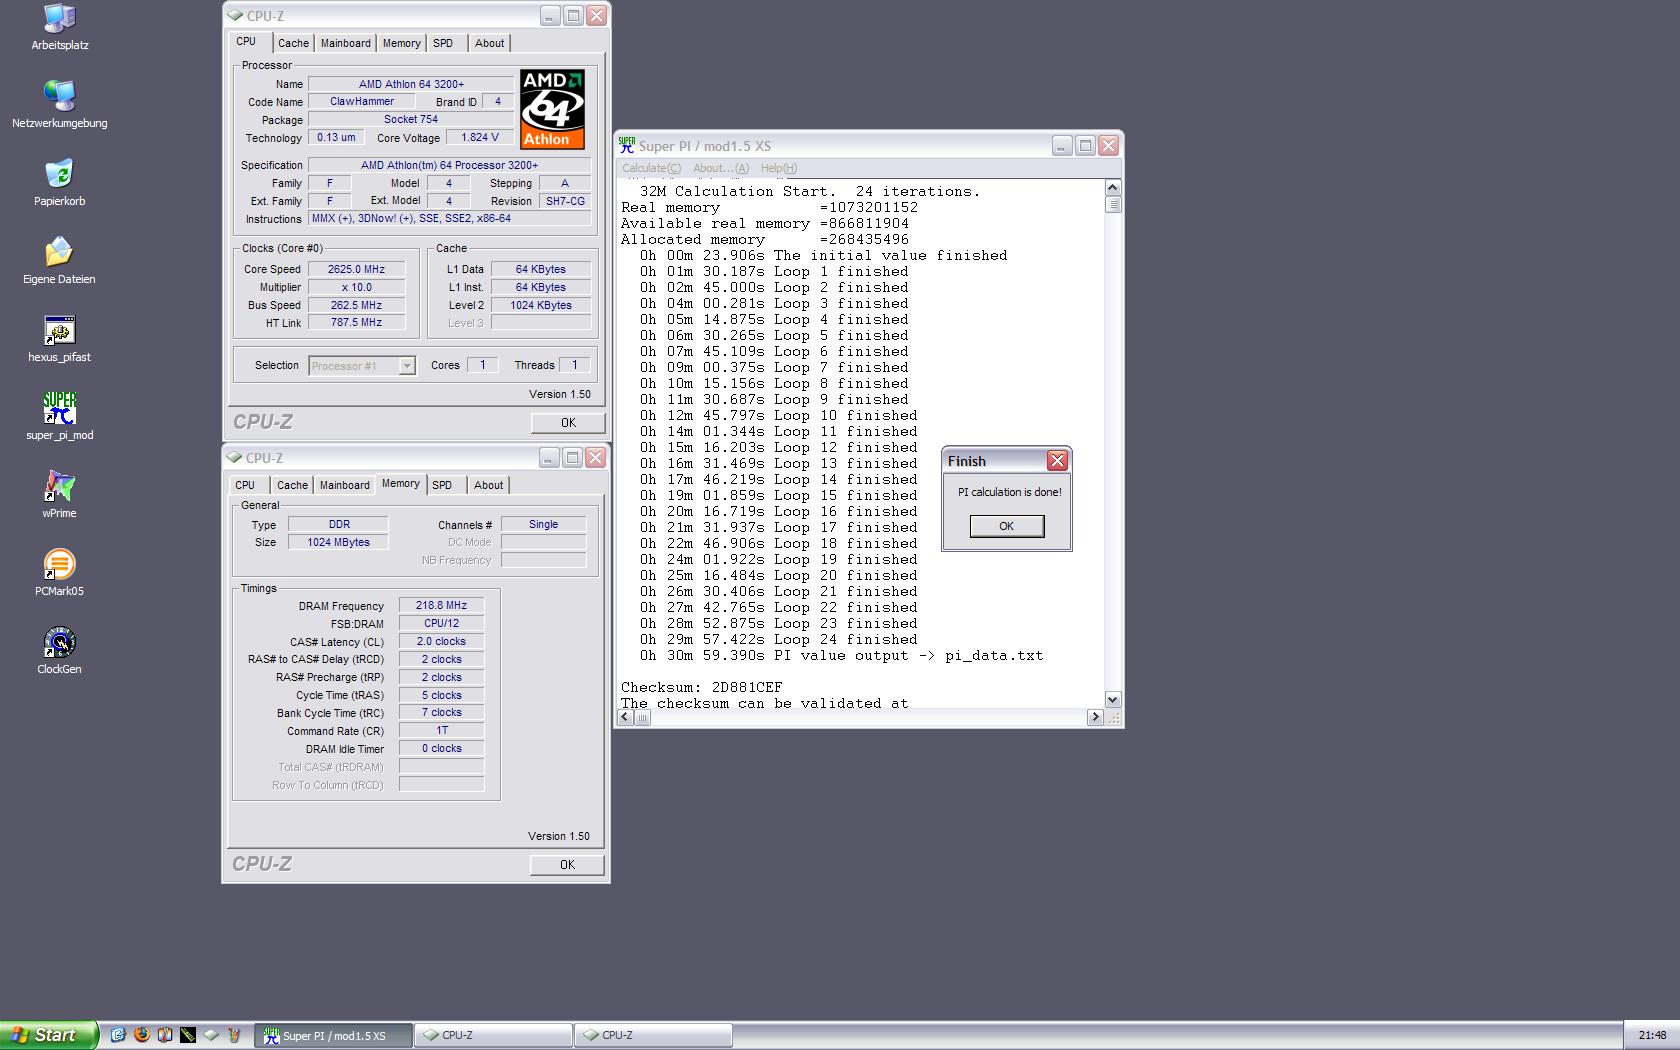The width and height of the screenshot is (1680, 1050).
Task: Click the Code Name ClawHammer field
Action: pyautogui.click(x=362, y=101)
